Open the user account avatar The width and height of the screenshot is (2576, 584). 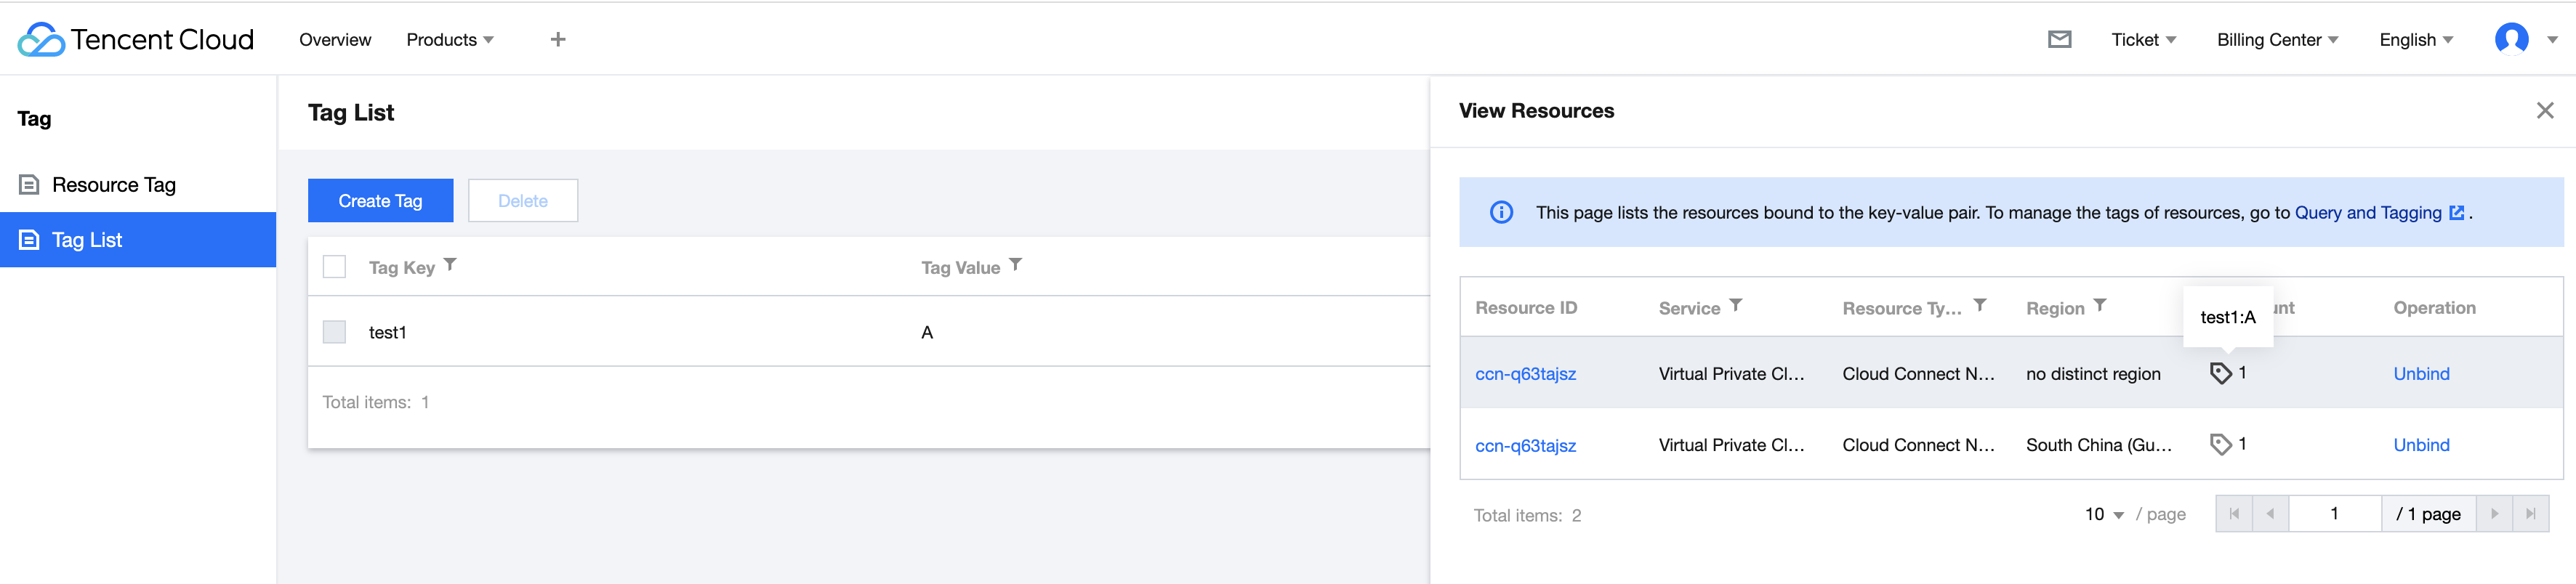[2511, 40]
